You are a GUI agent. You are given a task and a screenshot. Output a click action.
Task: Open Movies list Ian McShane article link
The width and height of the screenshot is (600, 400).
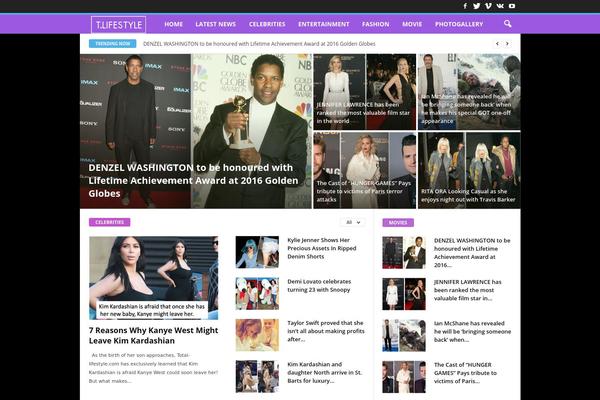coord(473,331)
